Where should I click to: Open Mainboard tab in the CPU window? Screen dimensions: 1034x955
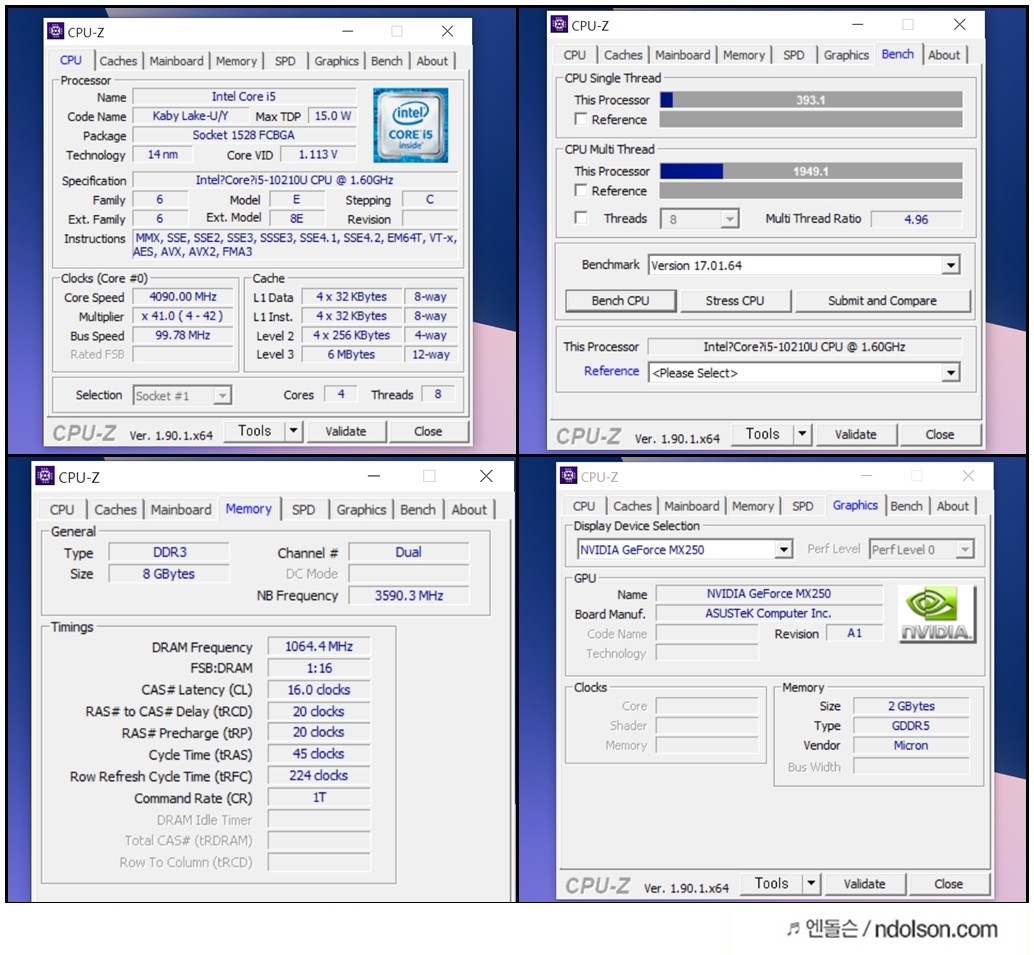[x=176, y=61]
